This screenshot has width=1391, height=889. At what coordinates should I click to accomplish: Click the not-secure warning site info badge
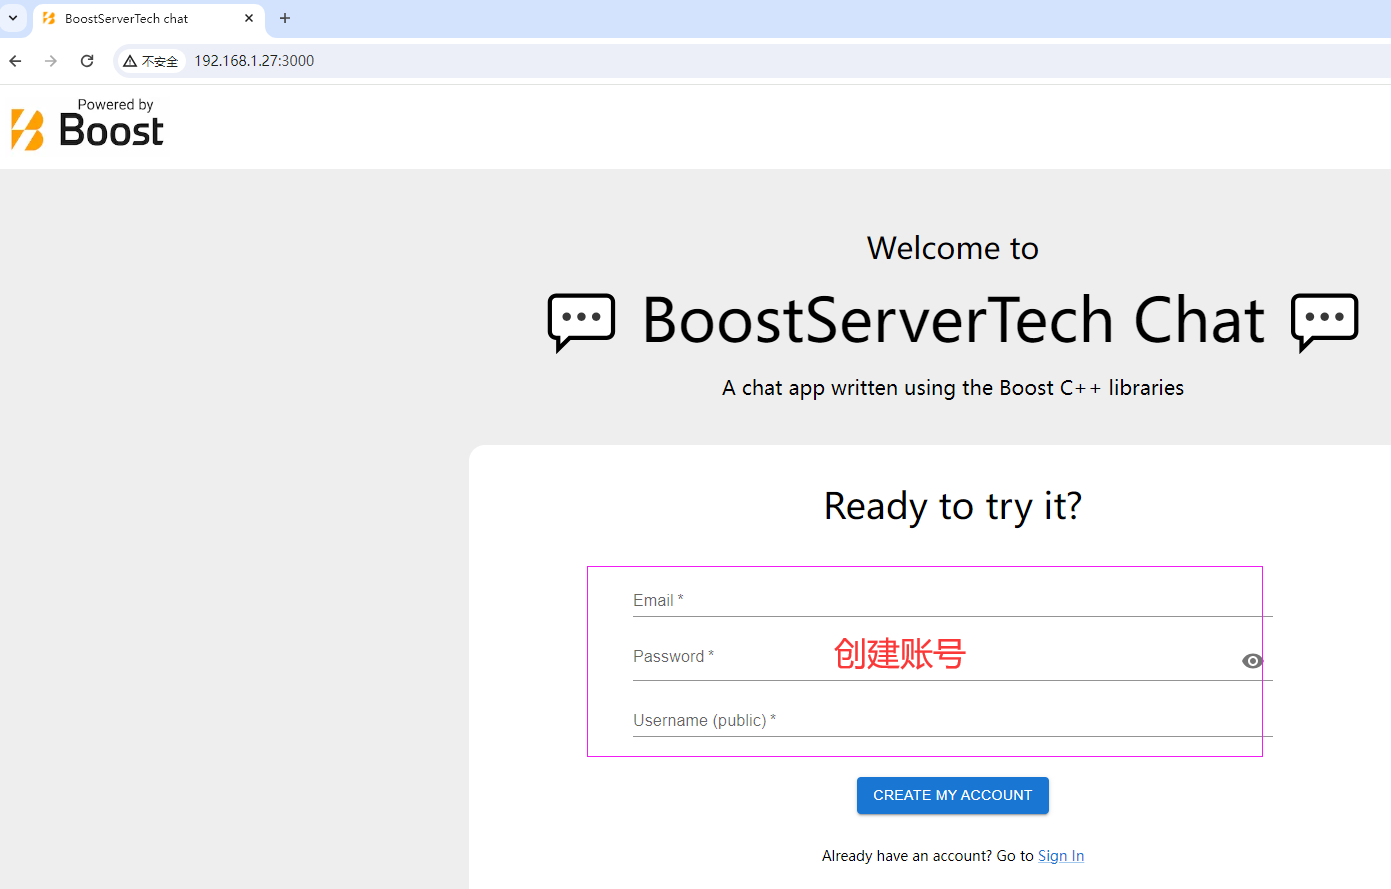click(x=150, y=61)
